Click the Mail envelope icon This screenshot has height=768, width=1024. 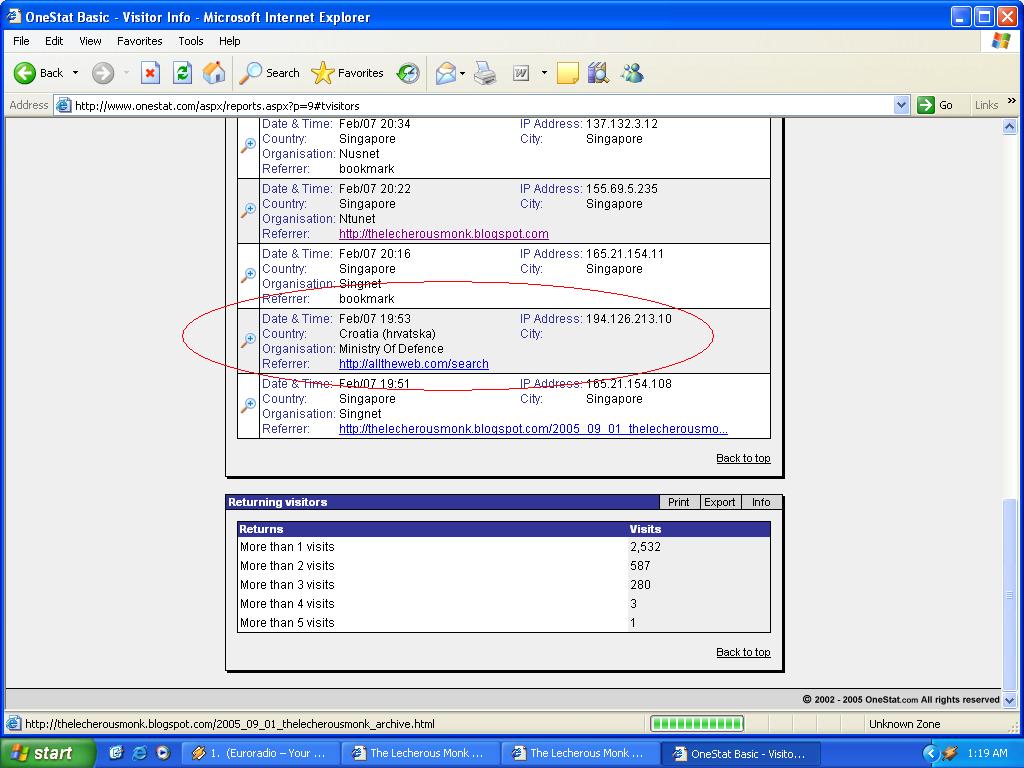click(x=445, y=72)
